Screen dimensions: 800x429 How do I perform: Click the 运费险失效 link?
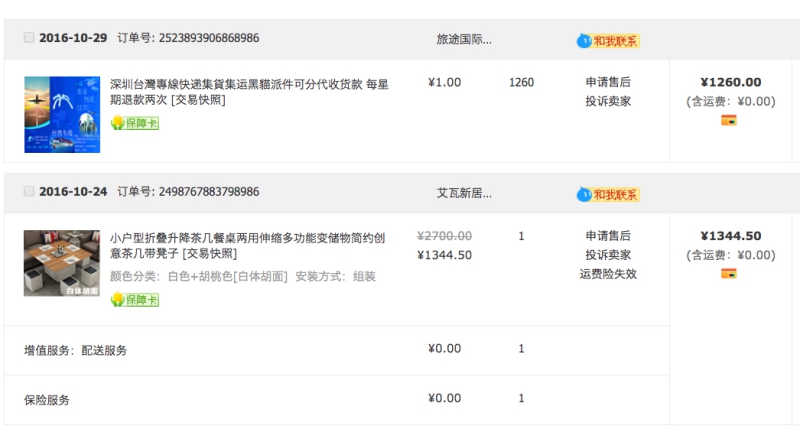[608, 274]
